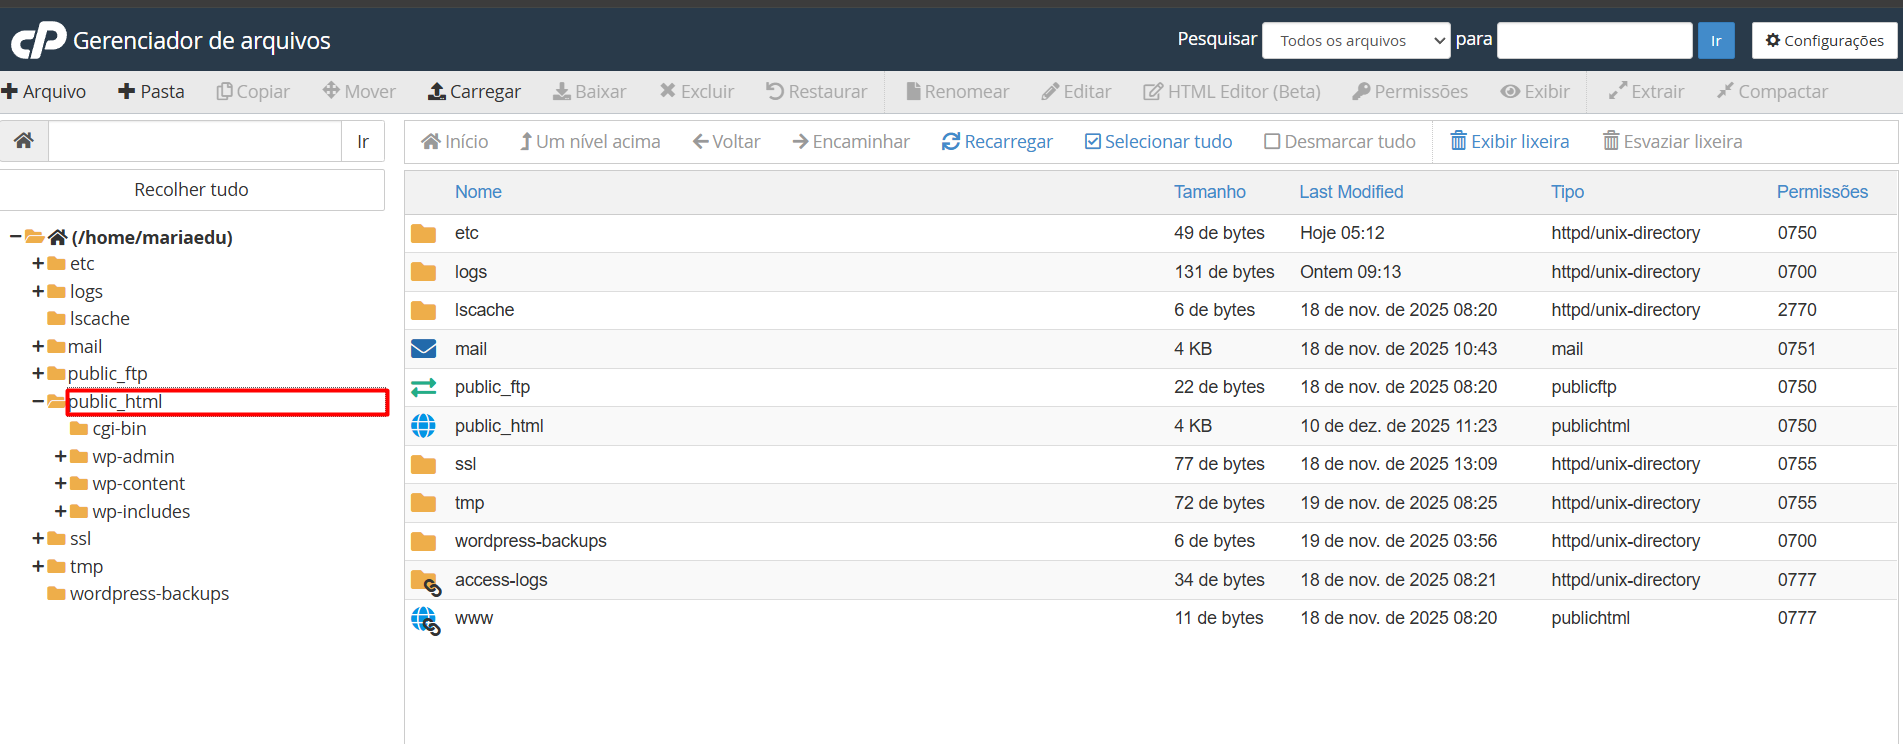Click the public_ftp transfer arrows icon
Screen dimensions: 1903x744
click(x=424, y=387)
